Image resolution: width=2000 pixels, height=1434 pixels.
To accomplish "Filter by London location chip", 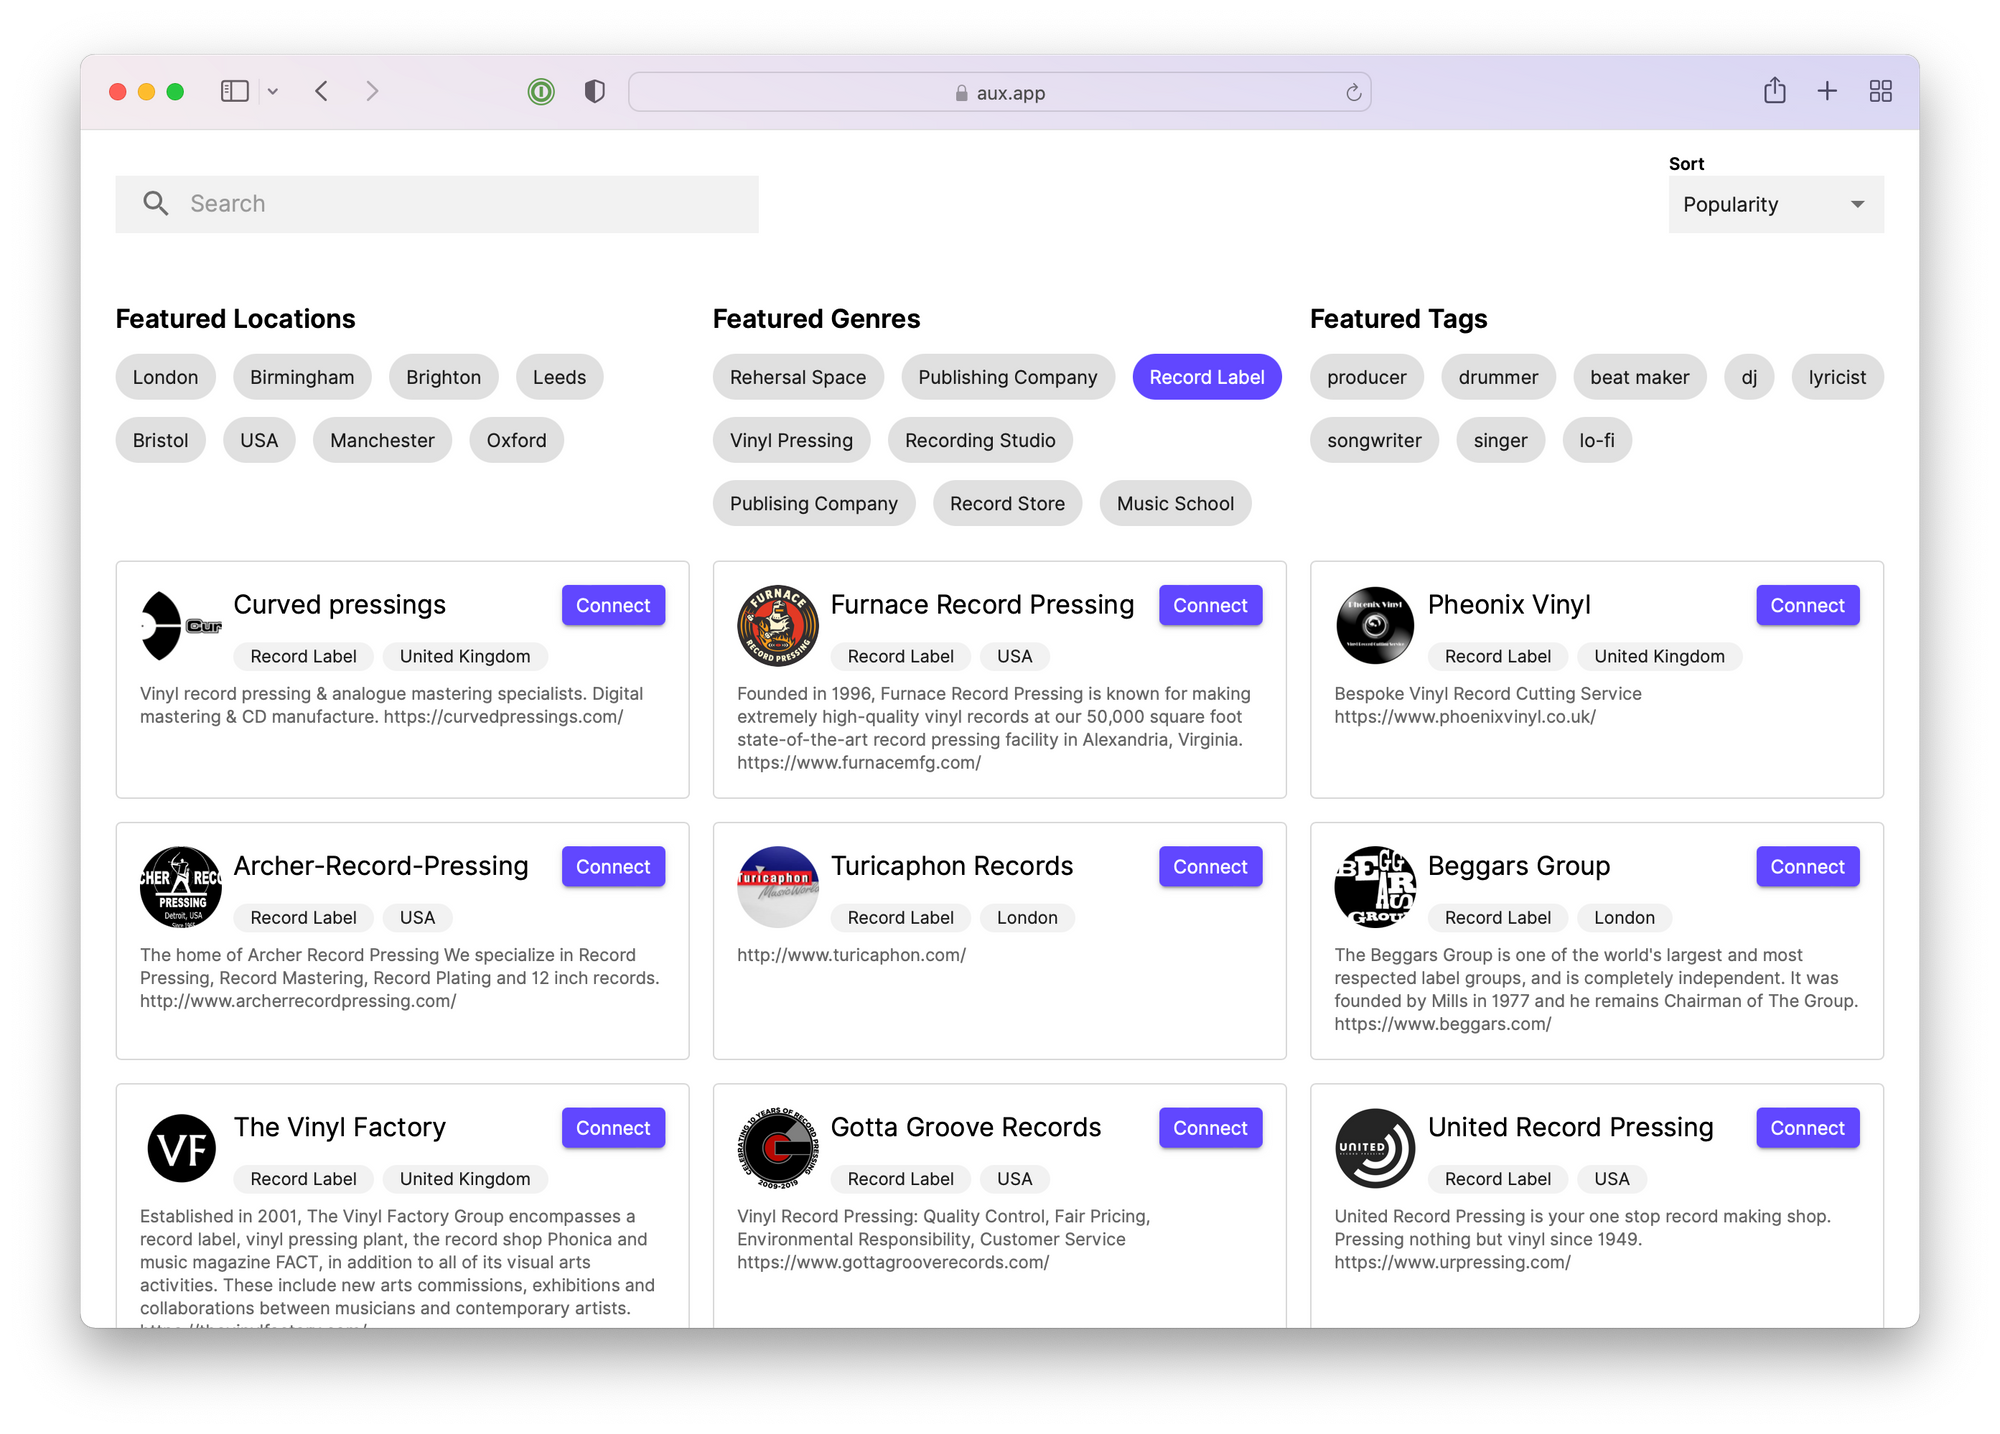I will [166, 377].
